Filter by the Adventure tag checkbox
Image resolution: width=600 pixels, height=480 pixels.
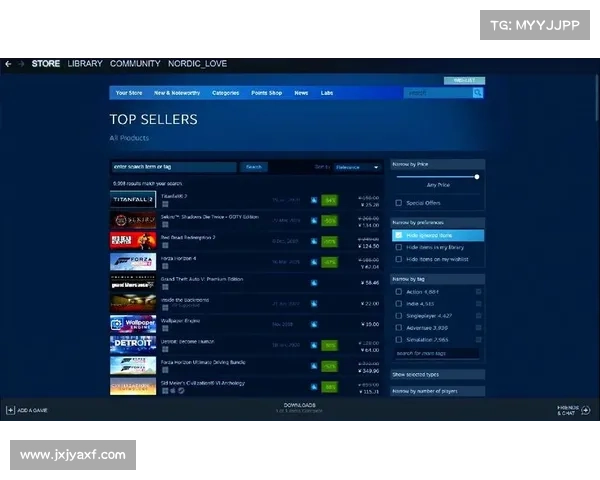tap(399, 328)
